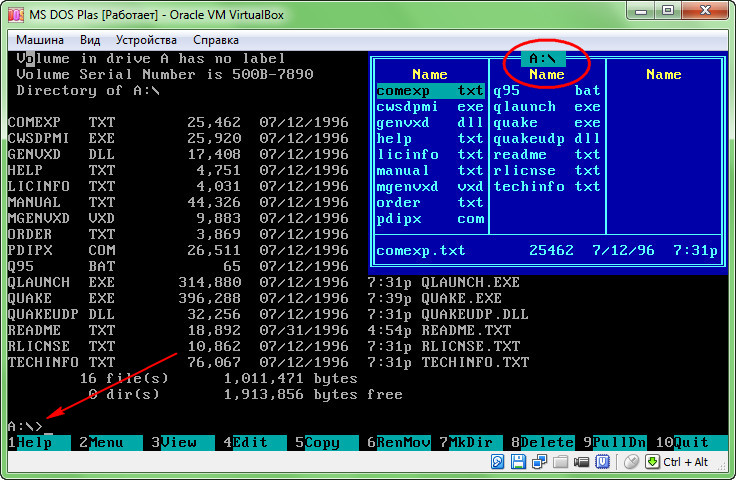This screenshot has width=736, height=480.
Task: Click the 3 View function key
Action: pyautogui.click(x=183, y=442)
